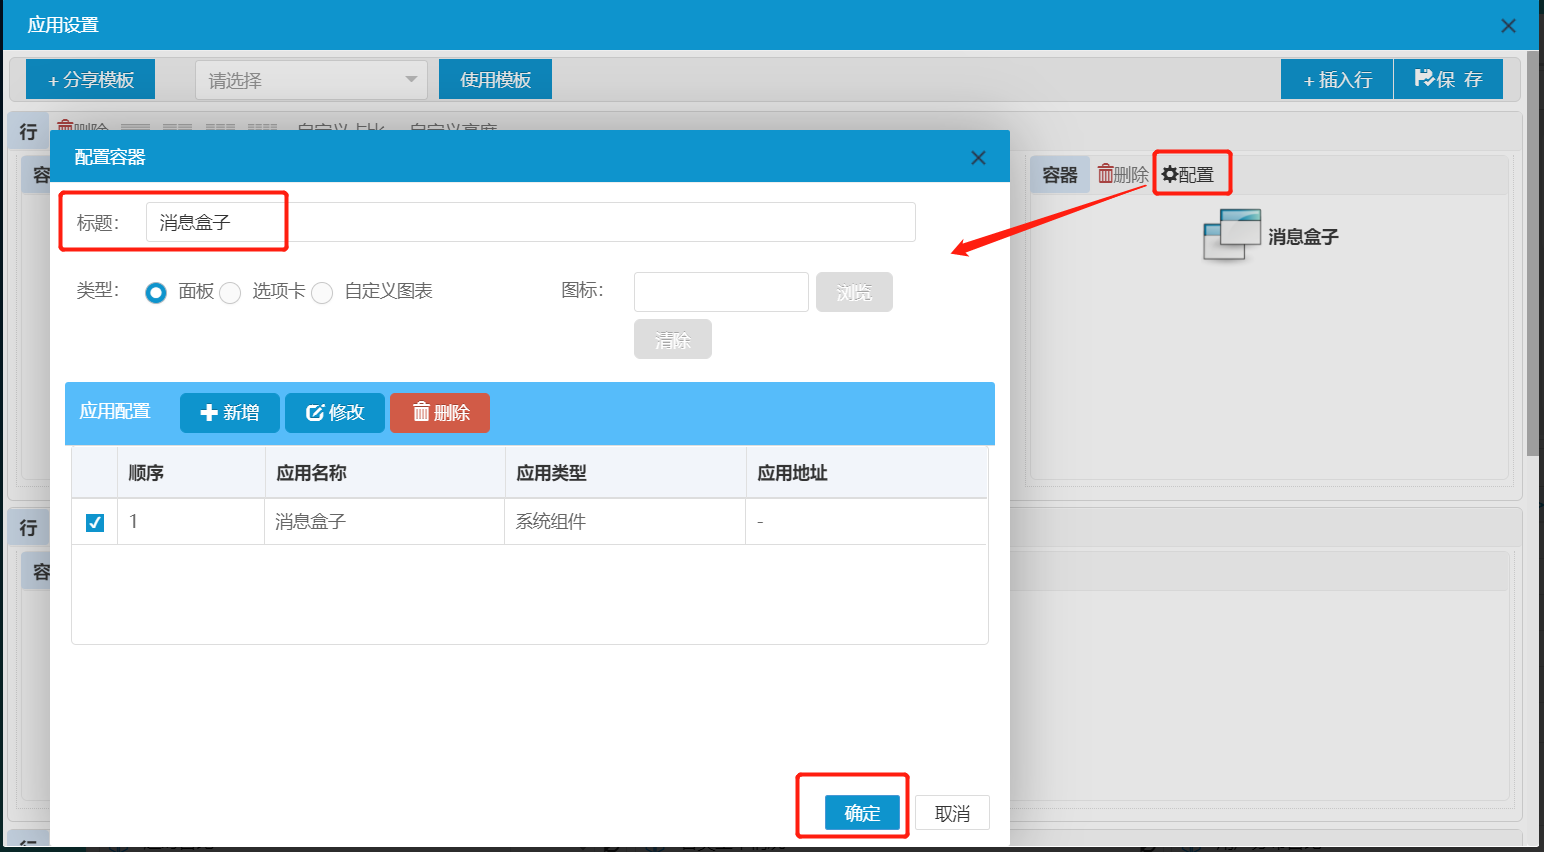The width and height of the screenshot is (1544, 852).
Task: Click the 使用模板 button
Action: [495, 80]
